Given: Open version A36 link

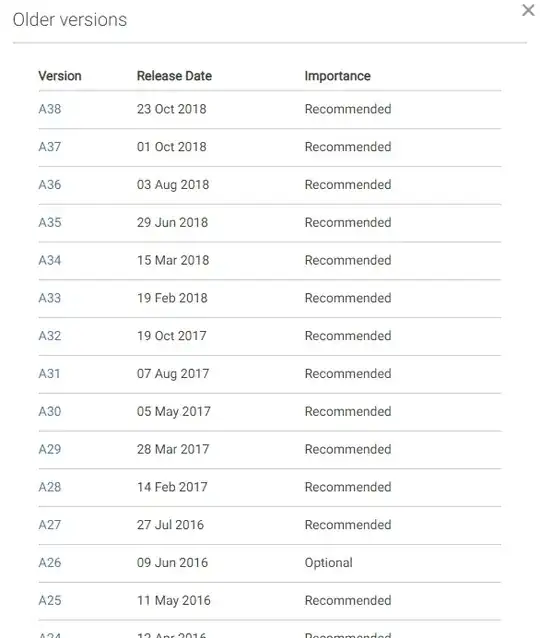Looking at the screenshot, I should 50,185.
